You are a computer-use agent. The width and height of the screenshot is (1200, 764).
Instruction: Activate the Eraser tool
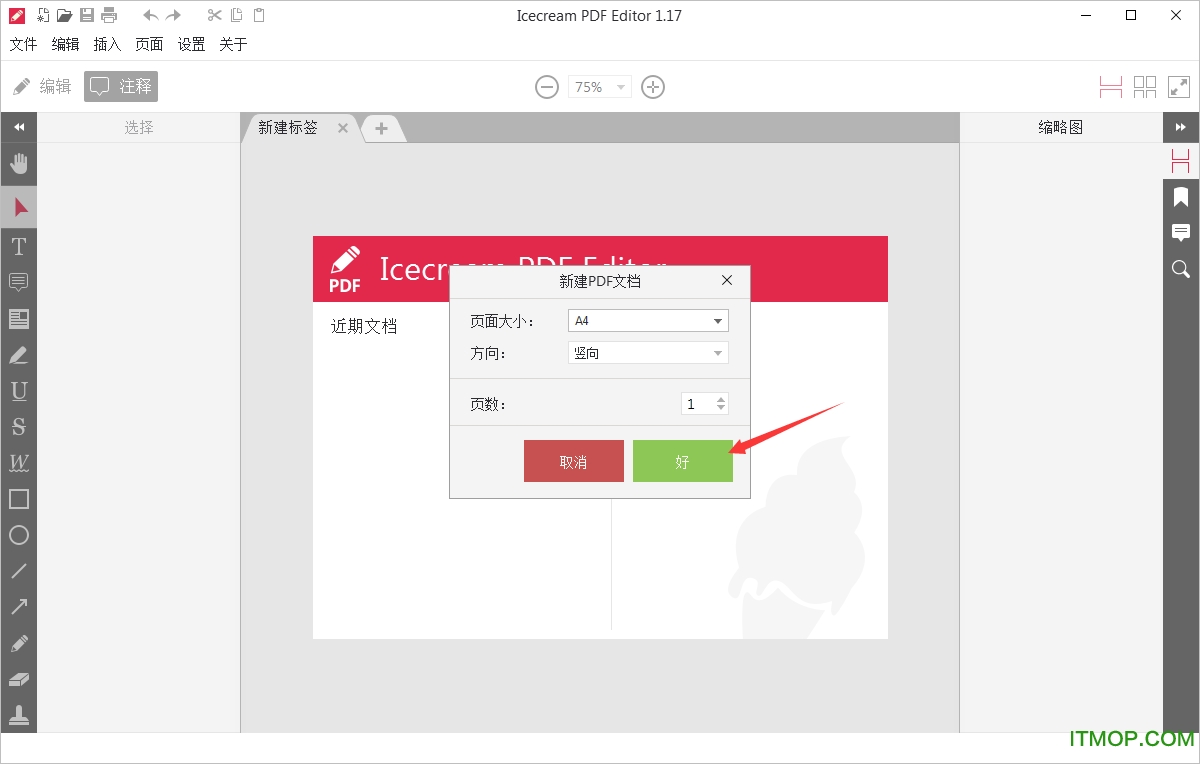(19, 679)
